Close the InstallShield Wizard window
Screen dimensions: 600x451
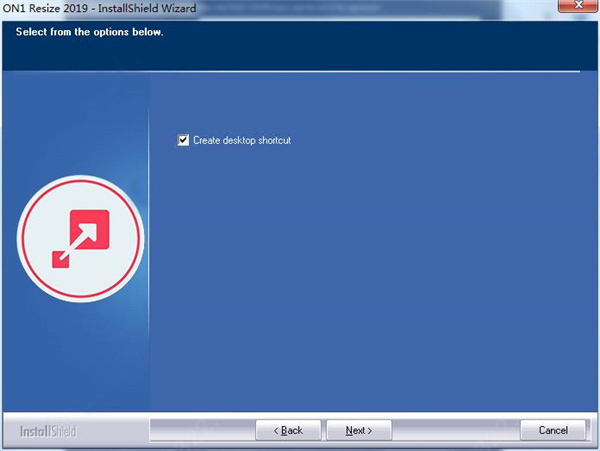(x=578, y=5)
